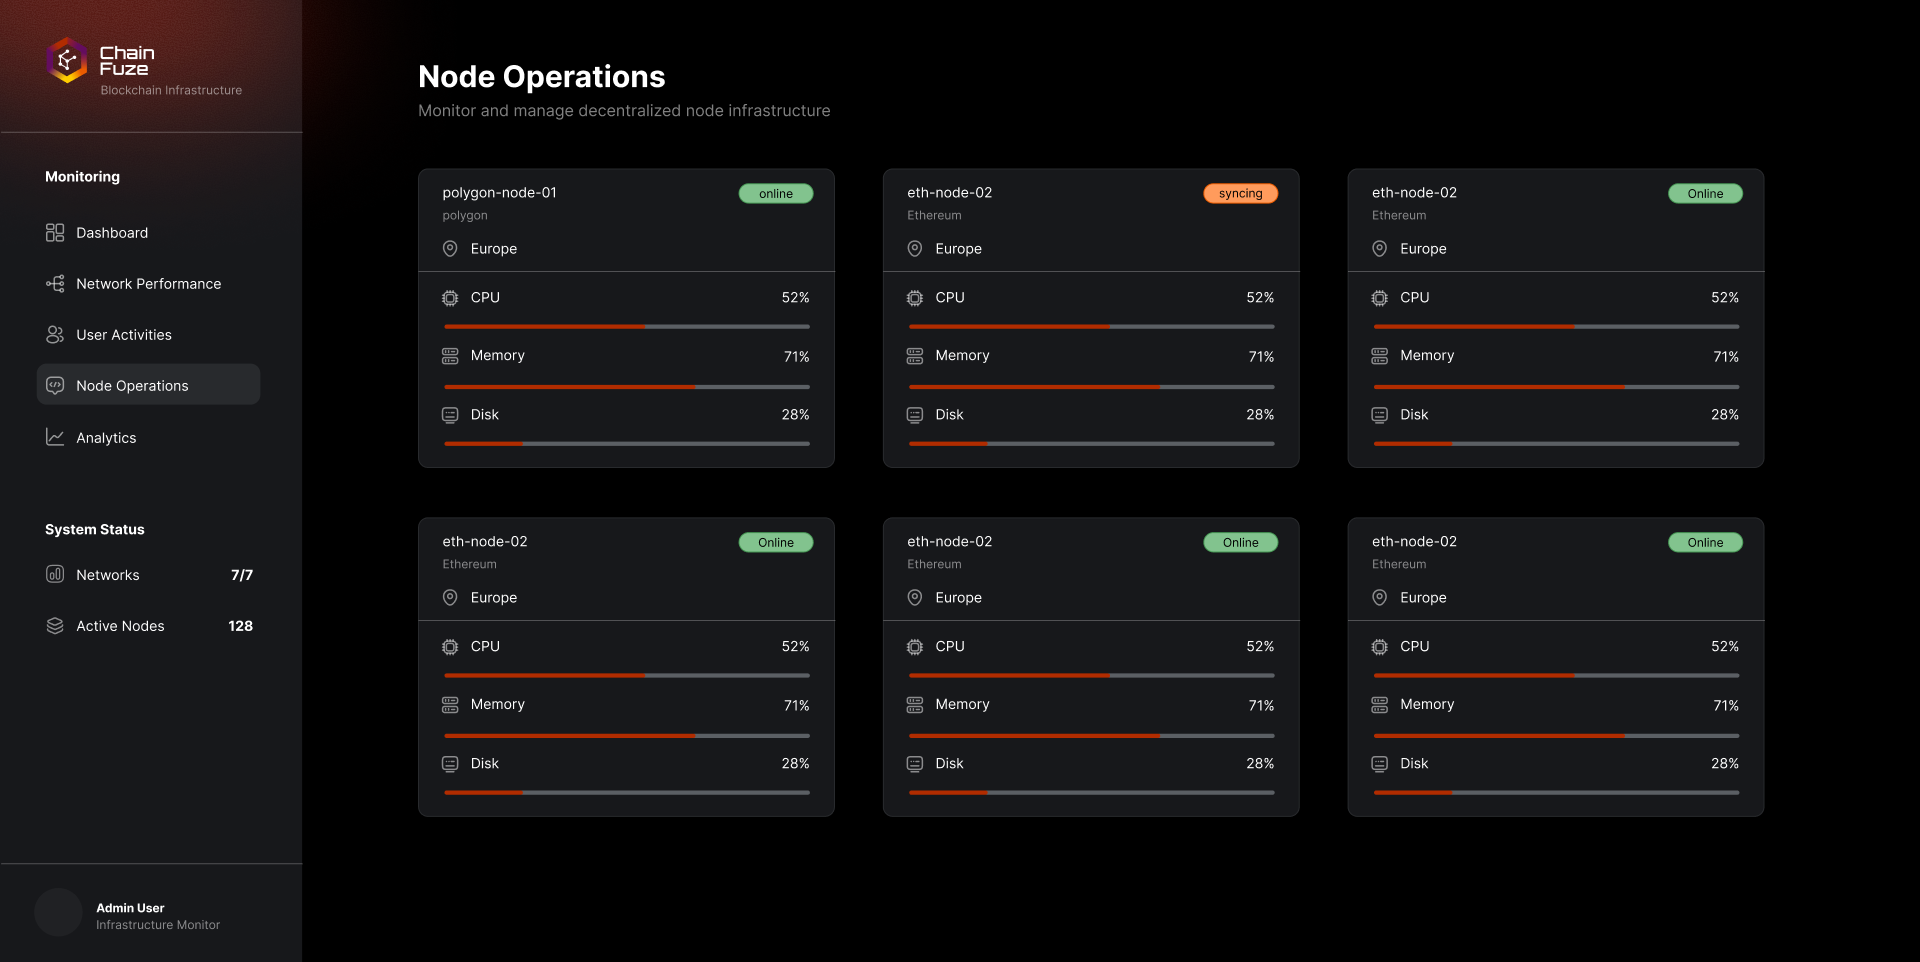
Task: Click the ChainFuze hexagon logo
Action: (67, 61)
